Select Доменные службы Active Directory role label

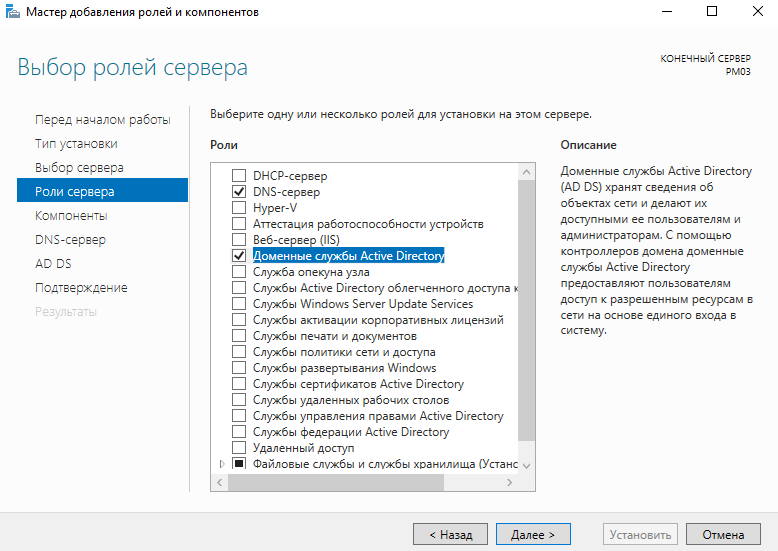pos(348,256)
